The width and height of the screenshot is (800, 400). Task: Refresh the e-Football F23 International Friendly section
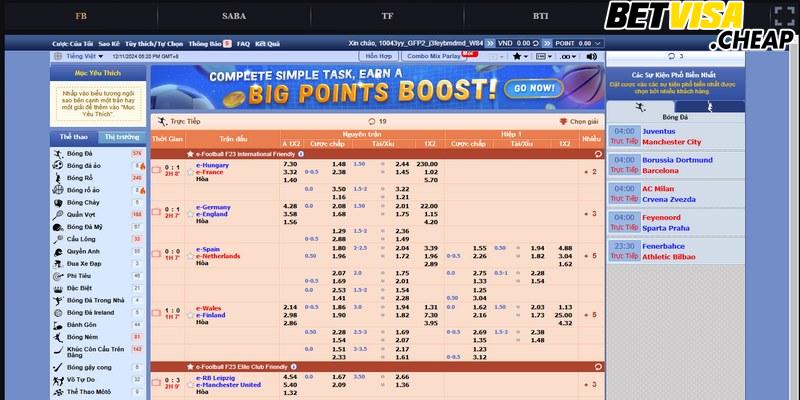click(598, 154)
